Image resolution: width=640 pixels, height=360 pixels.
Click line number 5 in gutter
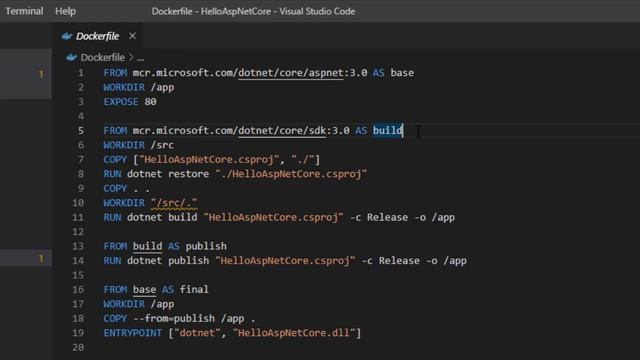81,131
